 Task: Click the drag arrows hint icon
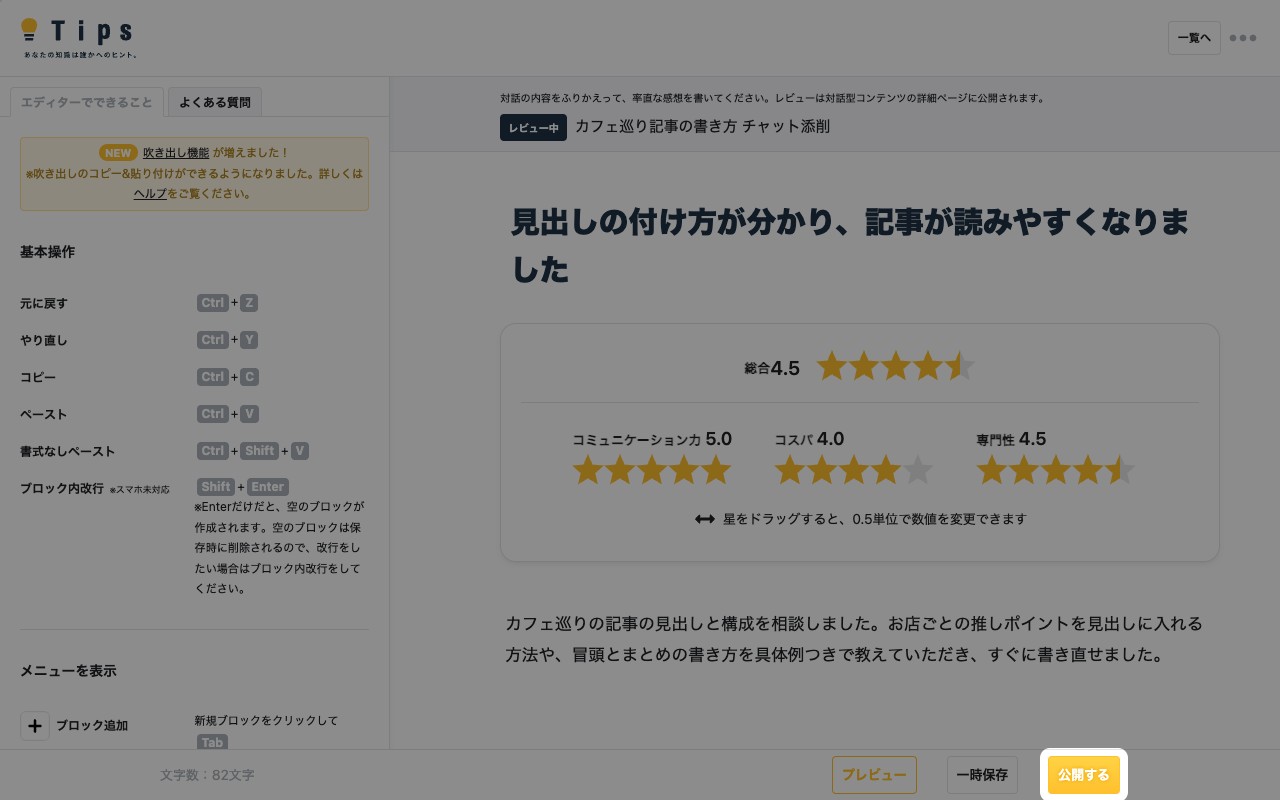704,520
